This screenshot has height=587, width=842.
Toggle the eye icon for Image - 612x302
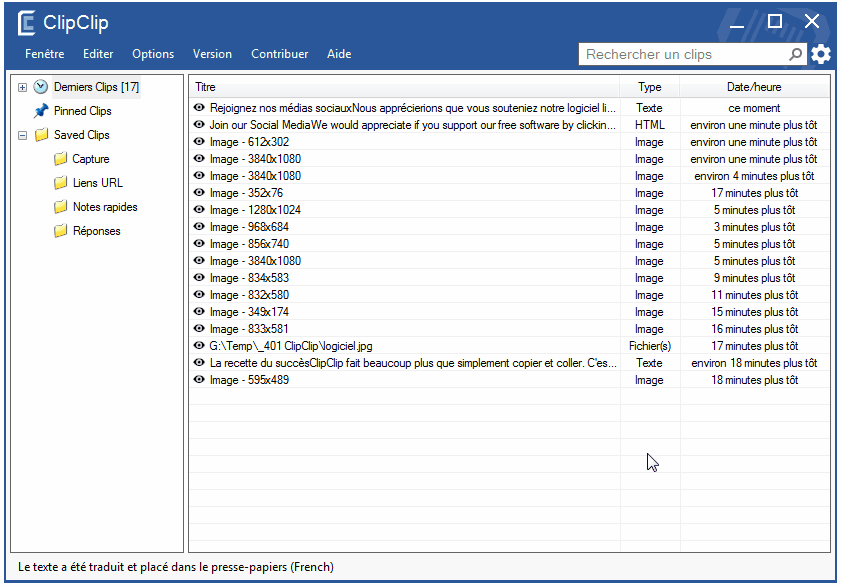click(x=199, y=142)
